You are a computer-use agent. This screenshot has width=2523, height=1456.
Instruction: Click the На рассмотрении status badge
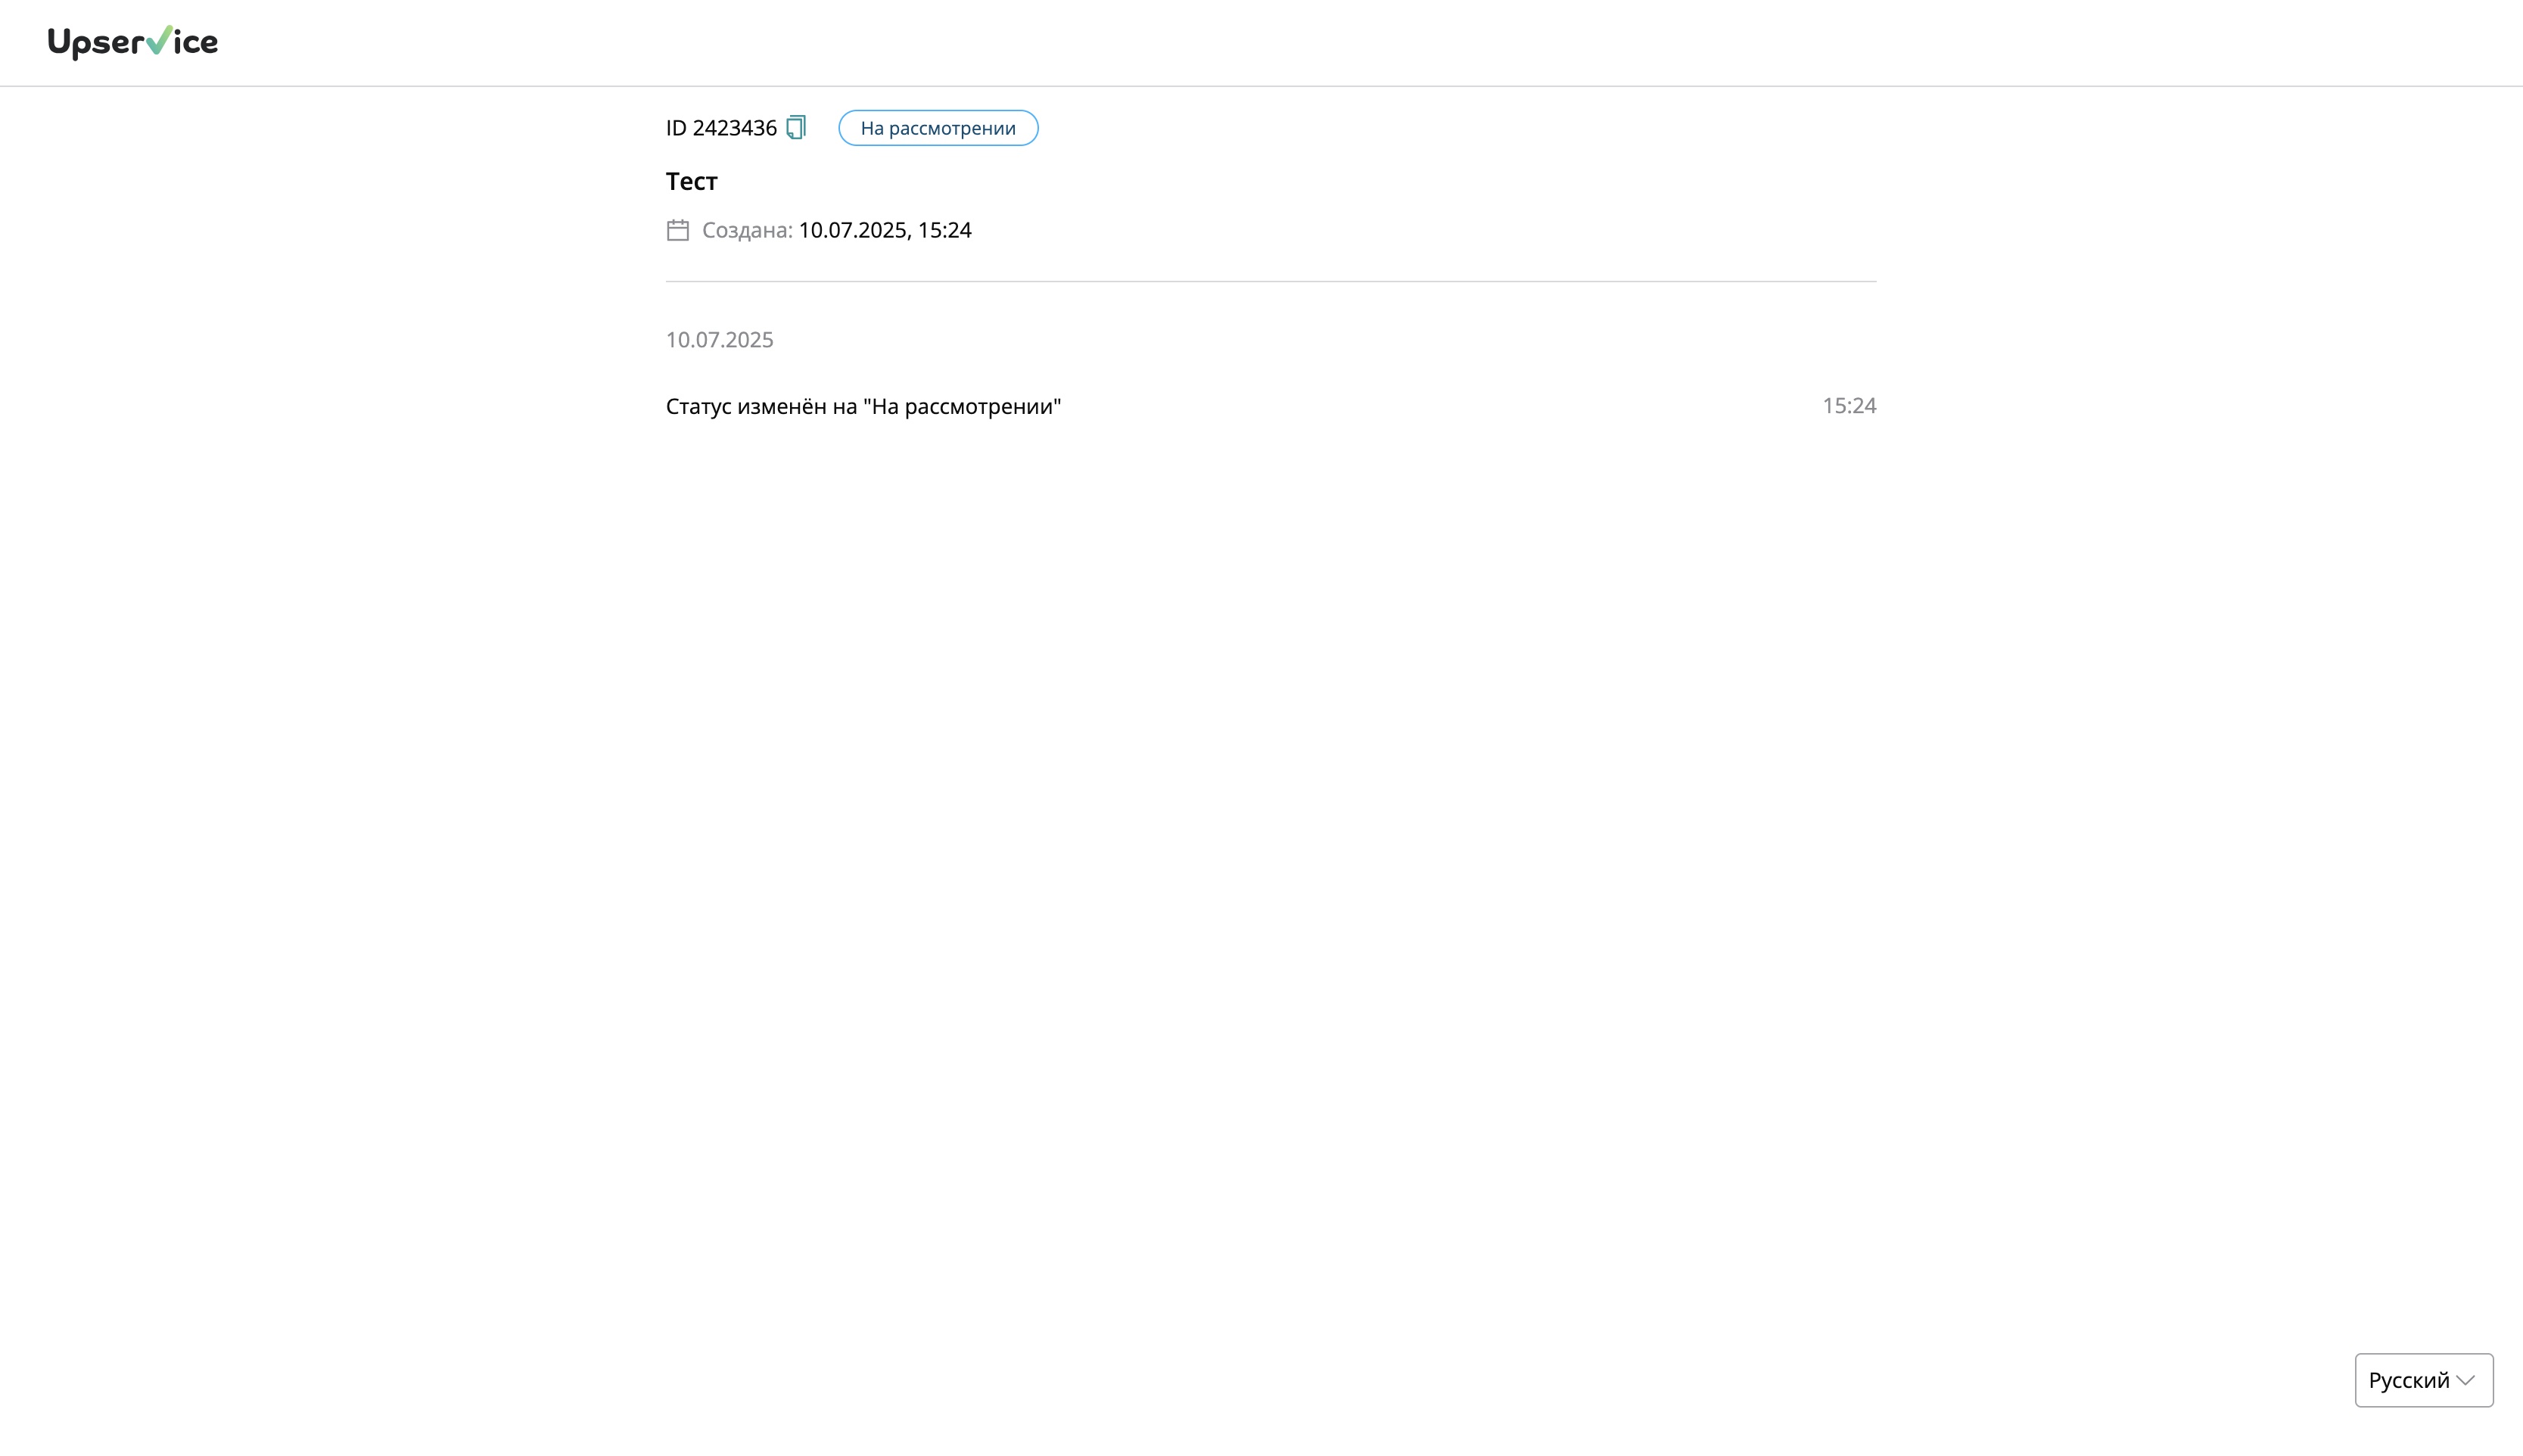[937, 128]
